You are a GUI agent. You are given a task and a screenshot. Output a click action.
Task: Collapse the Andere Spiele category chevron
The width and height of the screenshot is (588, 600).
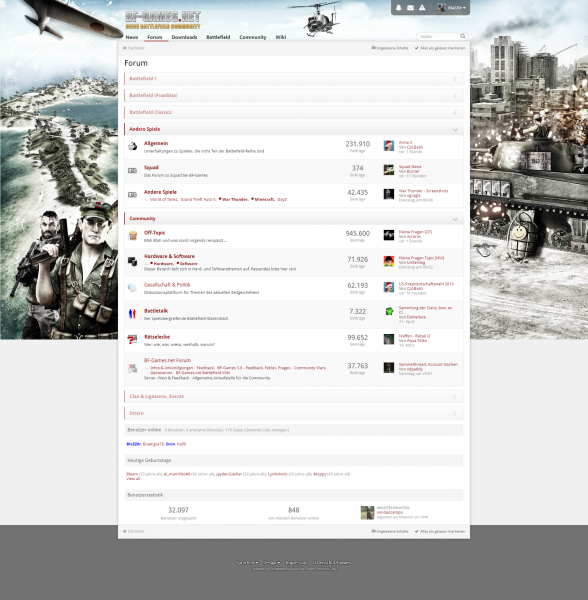[455, 130]
